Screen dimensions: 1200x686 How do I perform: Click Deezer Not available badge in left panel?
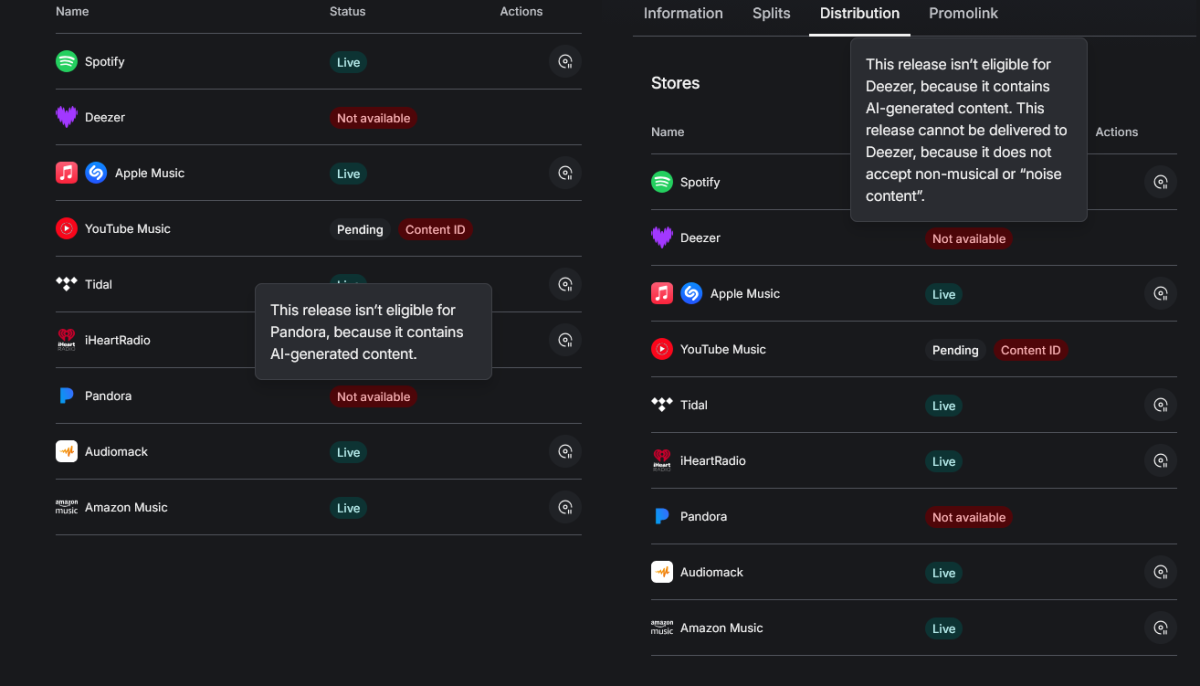tap(373, 118)
